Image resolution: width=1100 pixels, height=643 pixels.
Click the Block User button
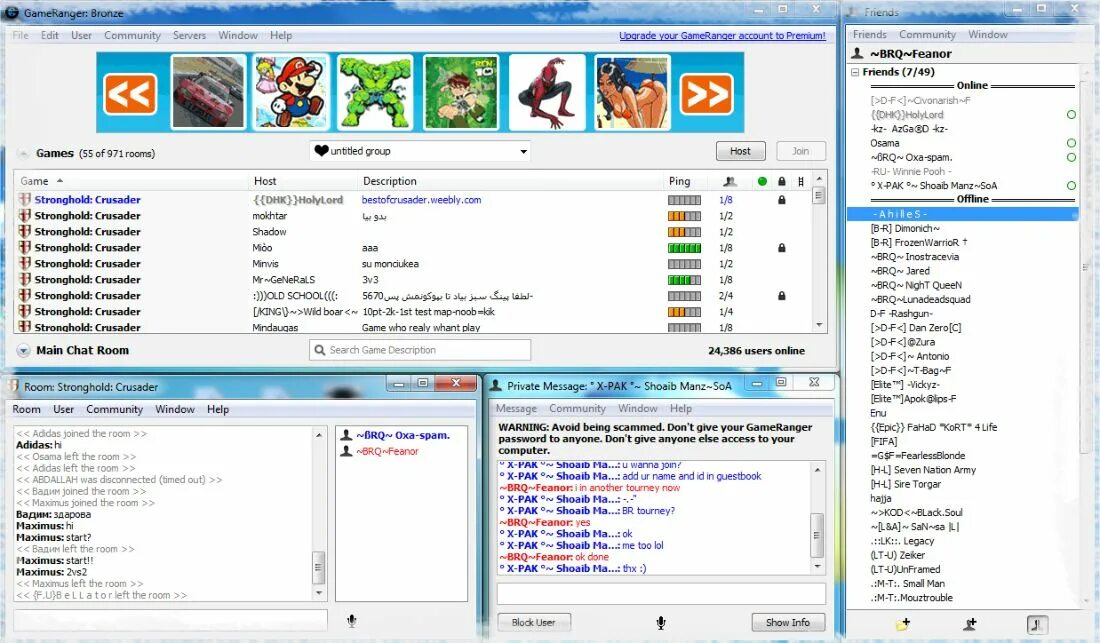point(534,622)
